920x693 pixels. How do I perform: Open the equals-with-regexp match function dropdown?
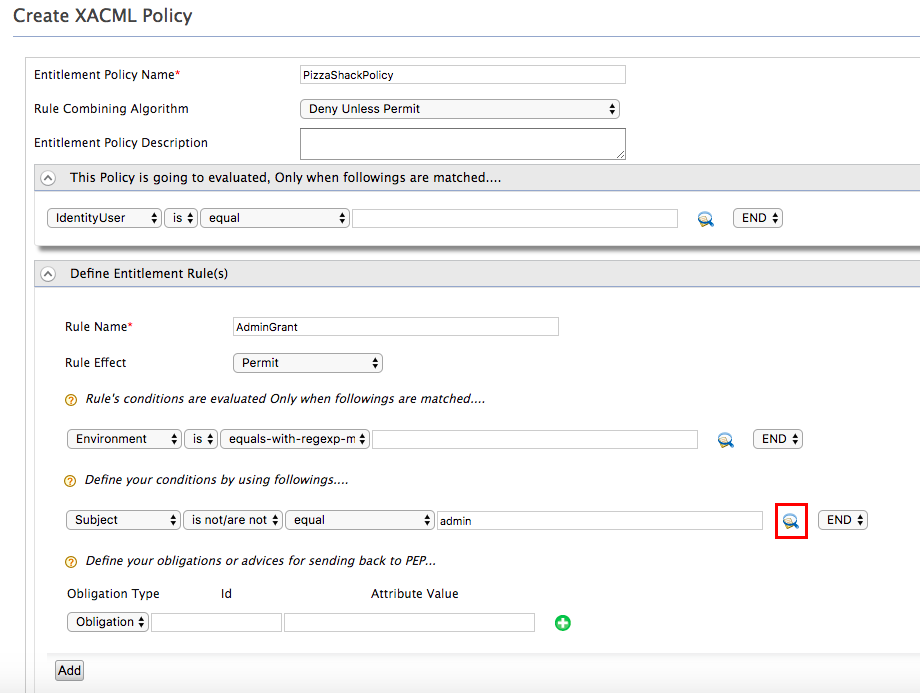[x=294, y=439]
